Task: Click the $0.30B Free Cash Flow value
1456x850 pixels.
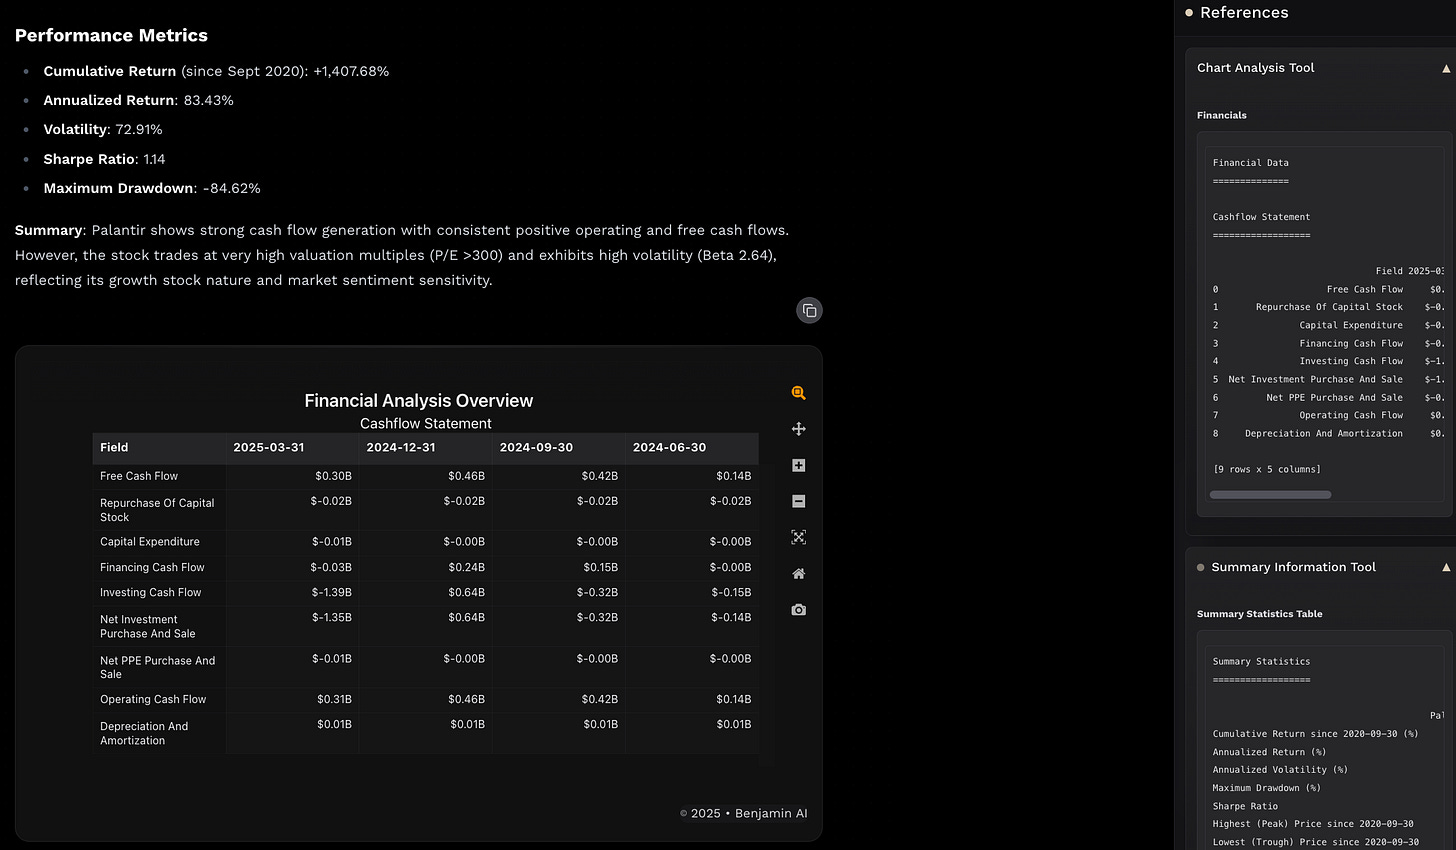Action: (x=334, y=476)
